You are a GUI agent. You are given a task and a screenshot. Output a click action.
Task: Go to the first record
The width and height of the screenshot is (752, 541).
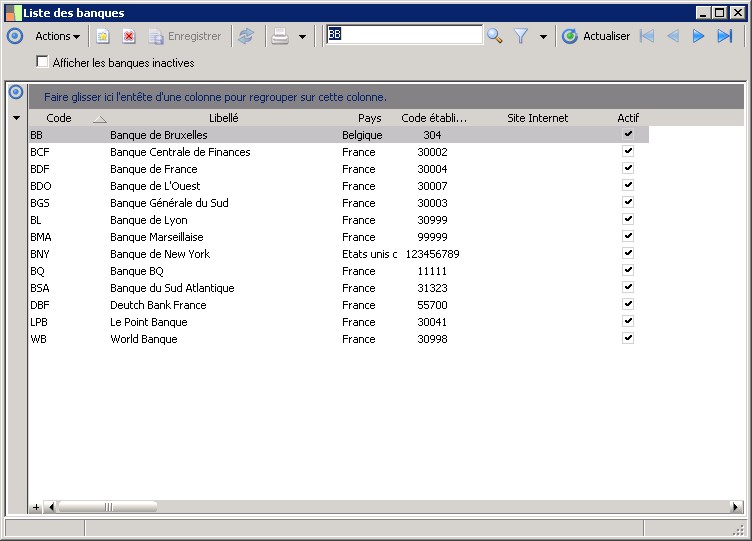[647, 36]
